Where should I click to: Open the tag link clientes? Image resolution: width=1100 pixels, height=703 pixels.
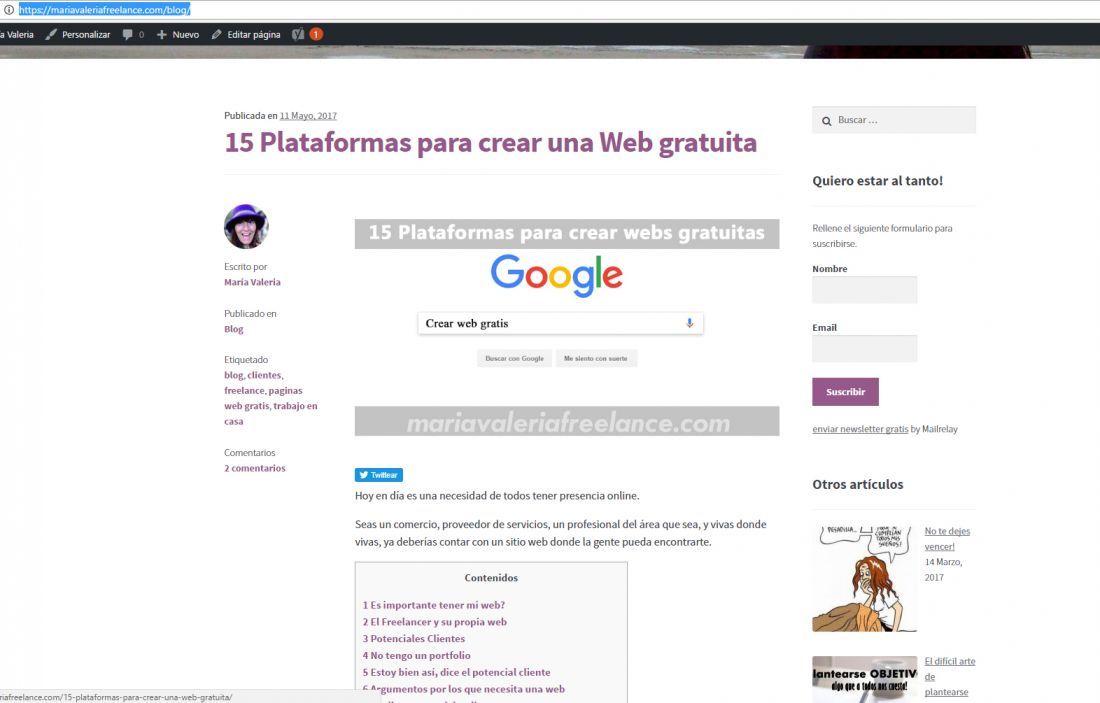(264, 375)
